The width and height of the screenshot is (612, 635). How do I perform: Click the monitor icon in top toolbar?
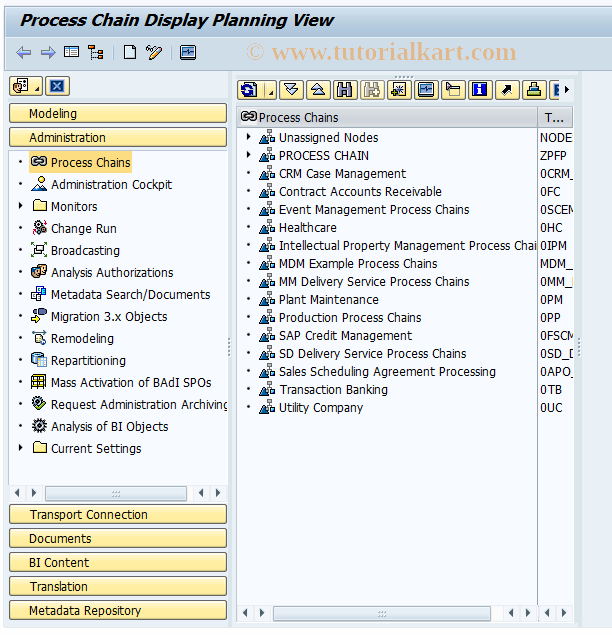point(188,53)
